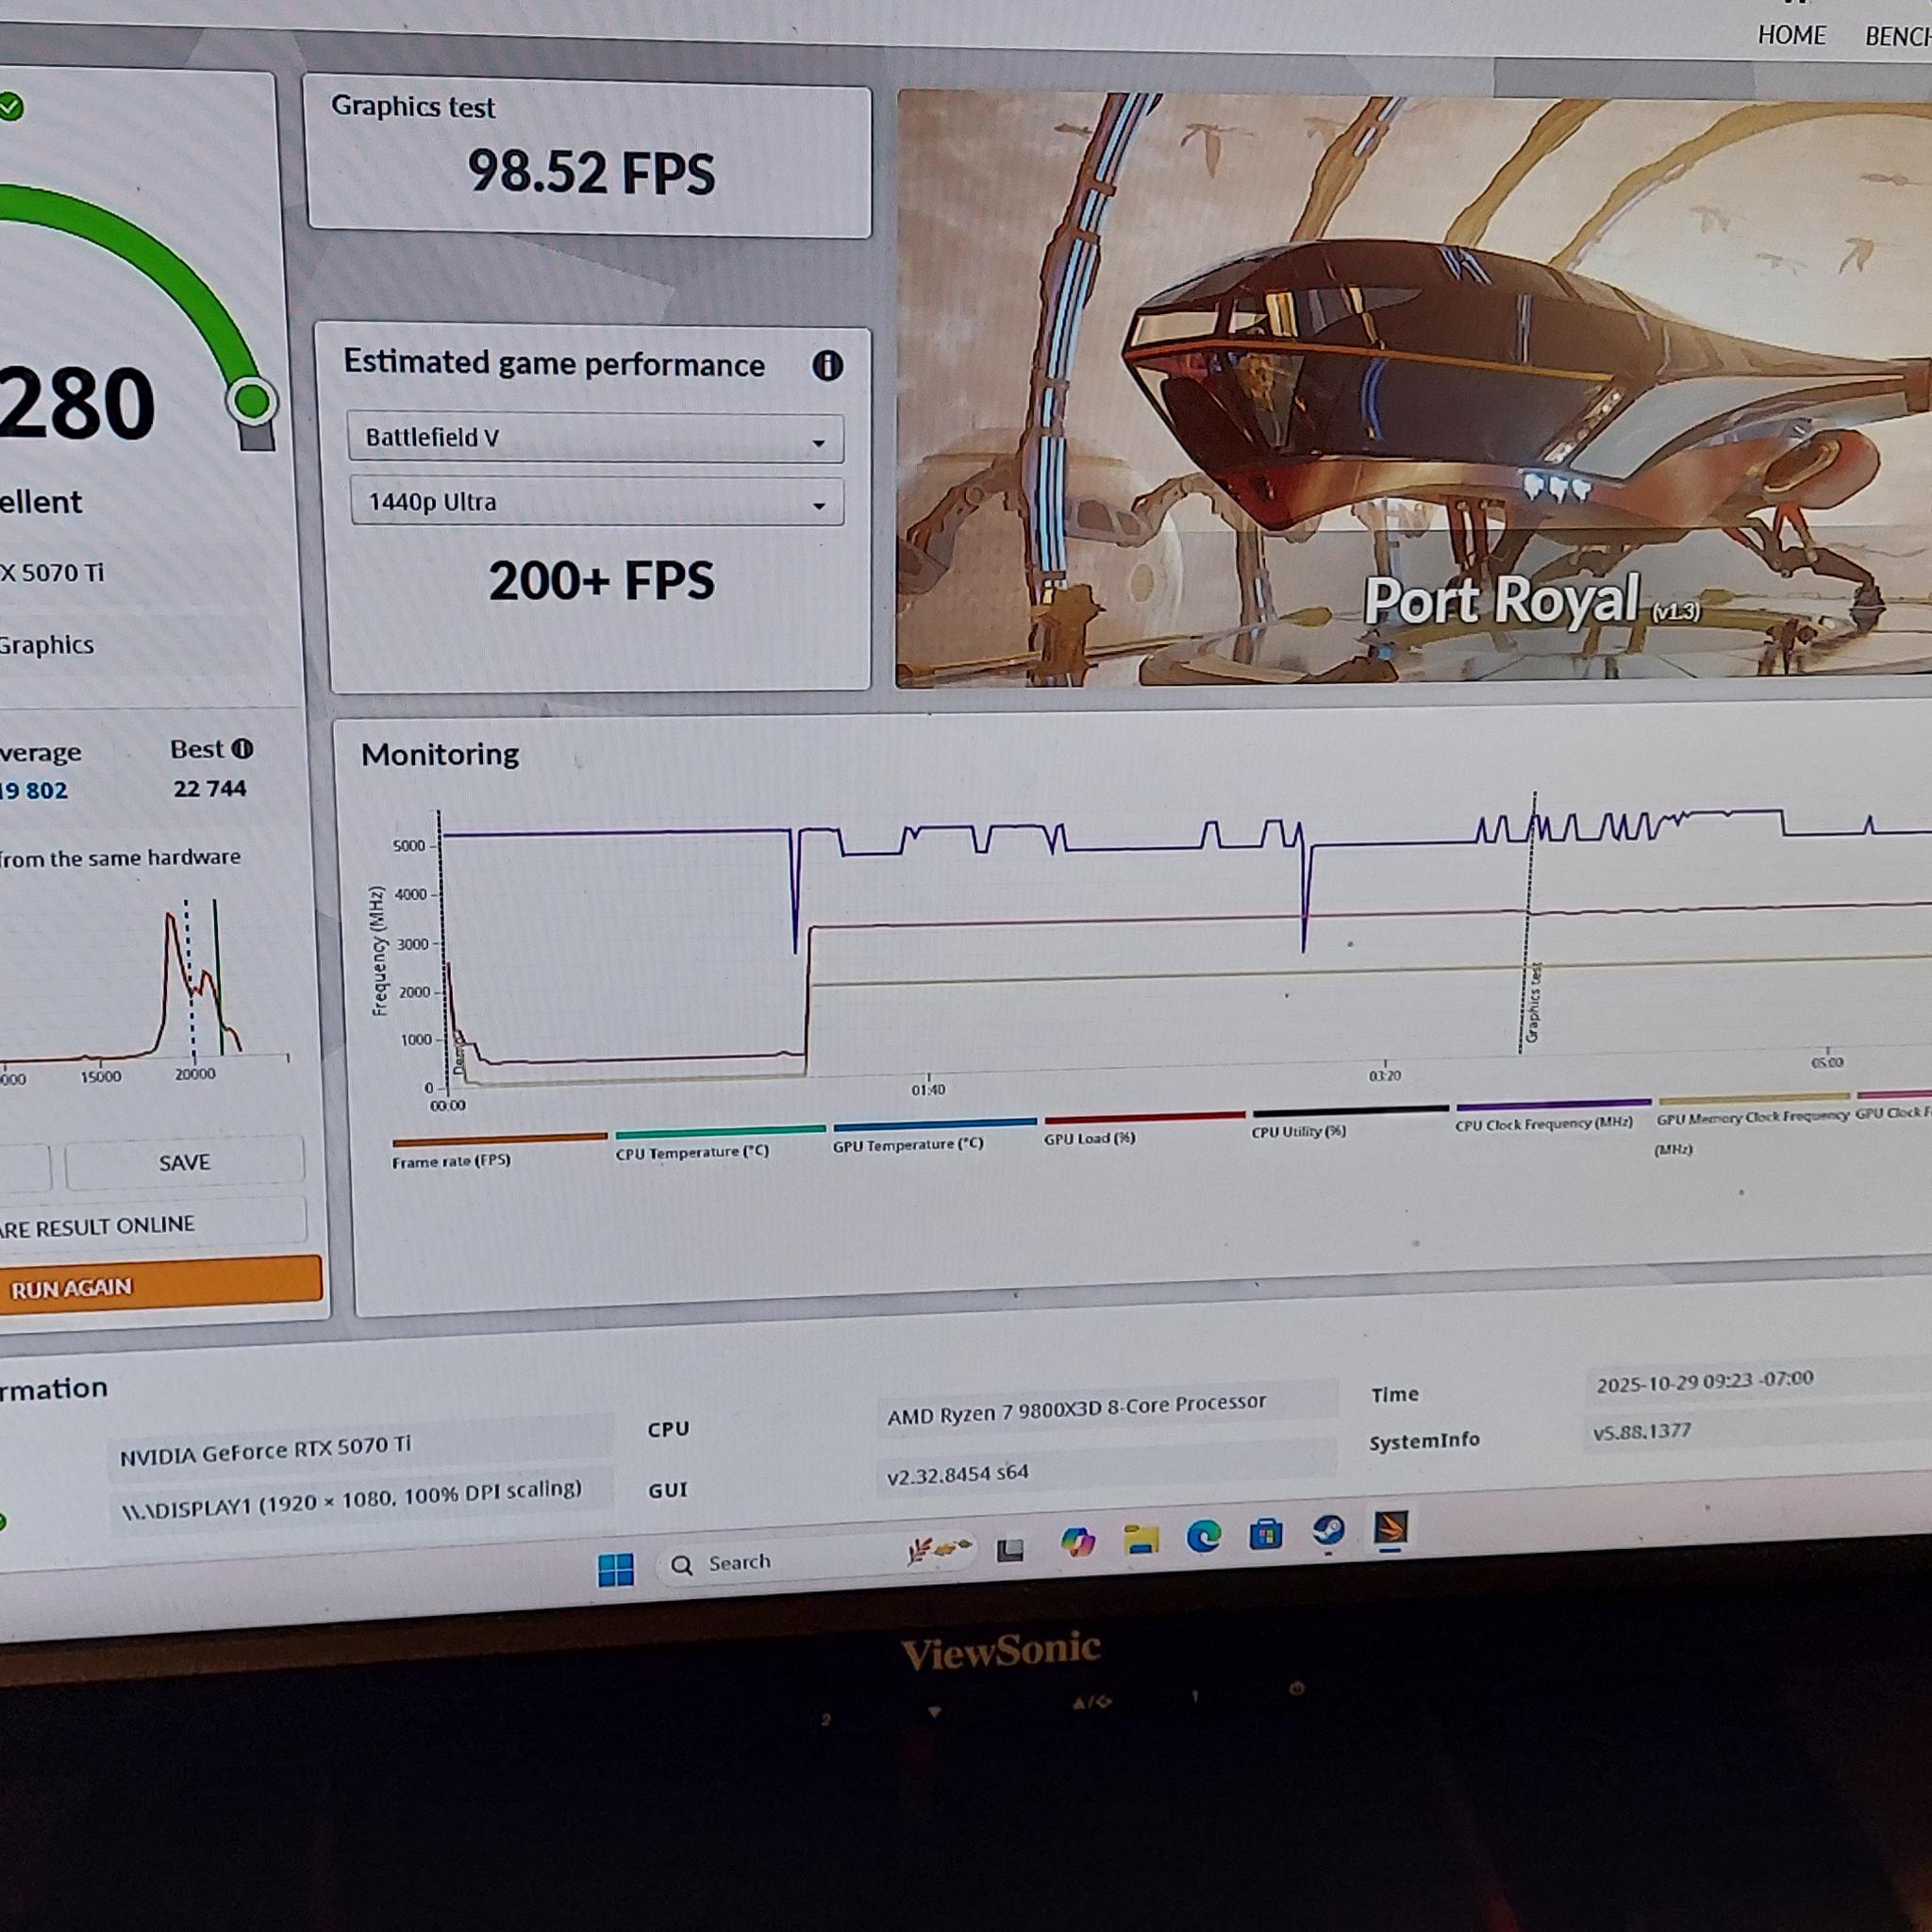Click the SystemInfo version v5.88.1377
The image size is (1932, 1932).
pos(1642,1432)
